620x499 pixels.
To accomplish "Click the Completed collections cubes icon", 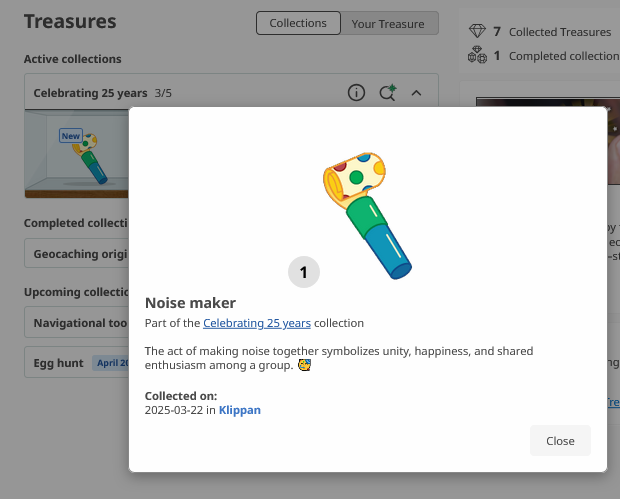I will (476, 56).
